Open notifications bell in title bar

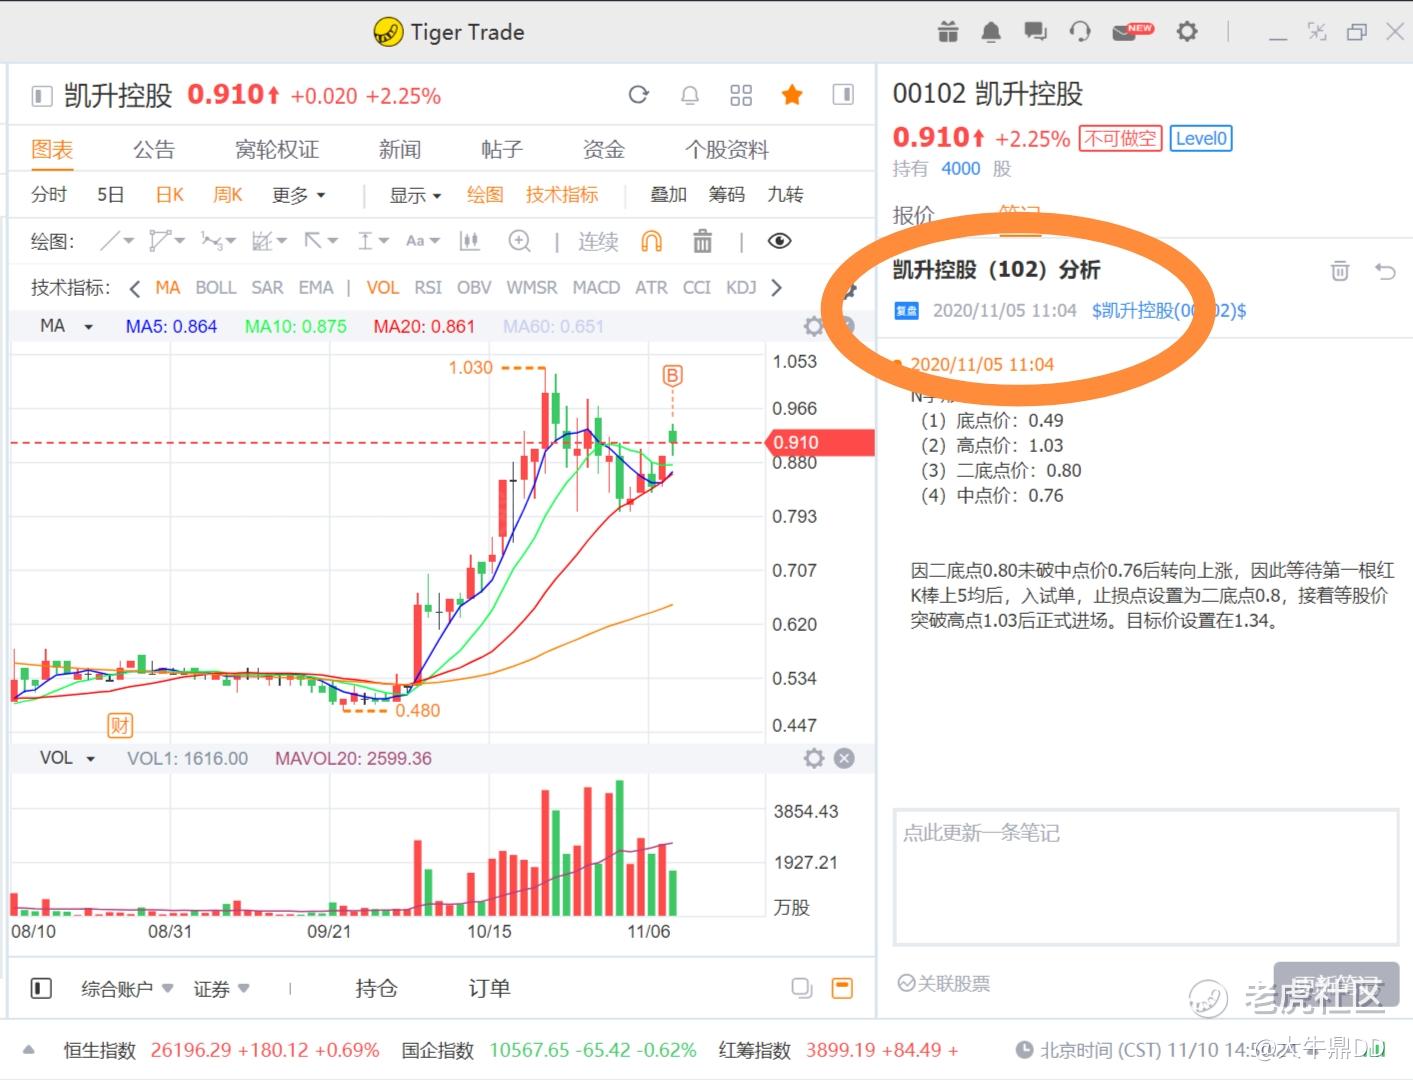point(991,32)
